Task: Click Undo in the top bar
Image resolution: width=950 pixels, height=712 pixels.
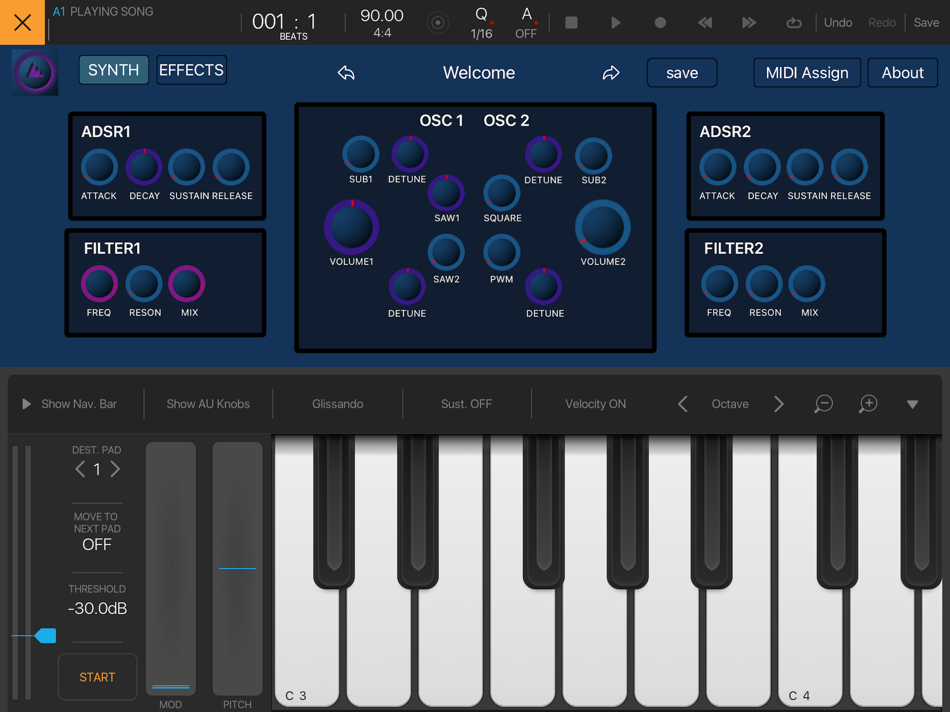Action: [x=838, y=22]
